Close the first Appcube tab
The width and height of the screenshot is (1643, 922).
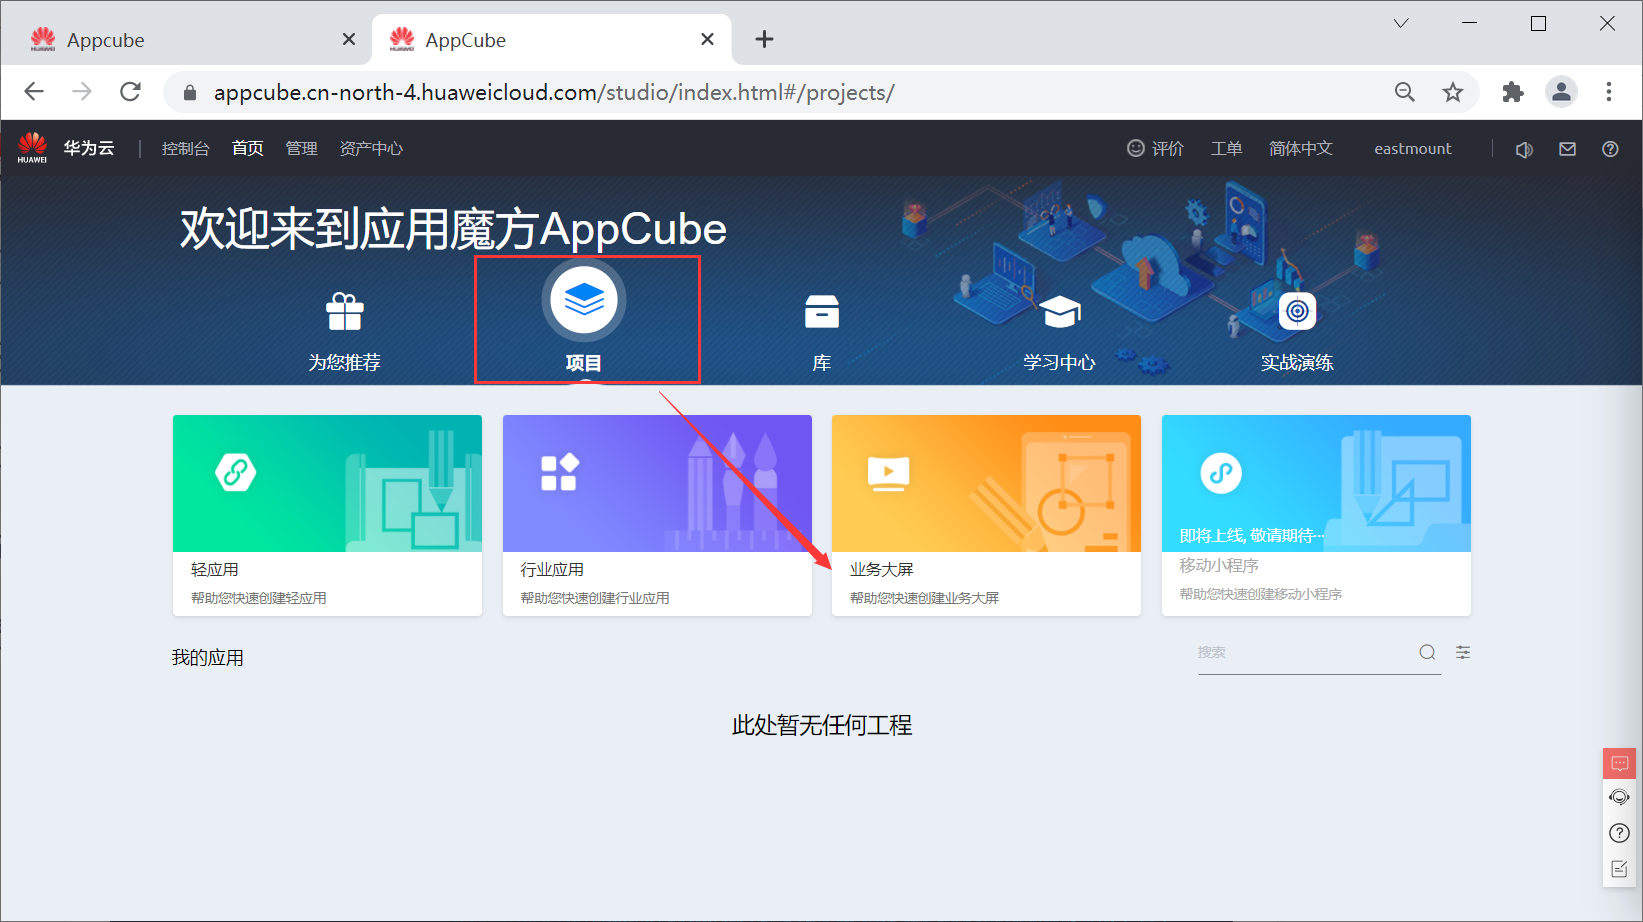click(349, 39)
